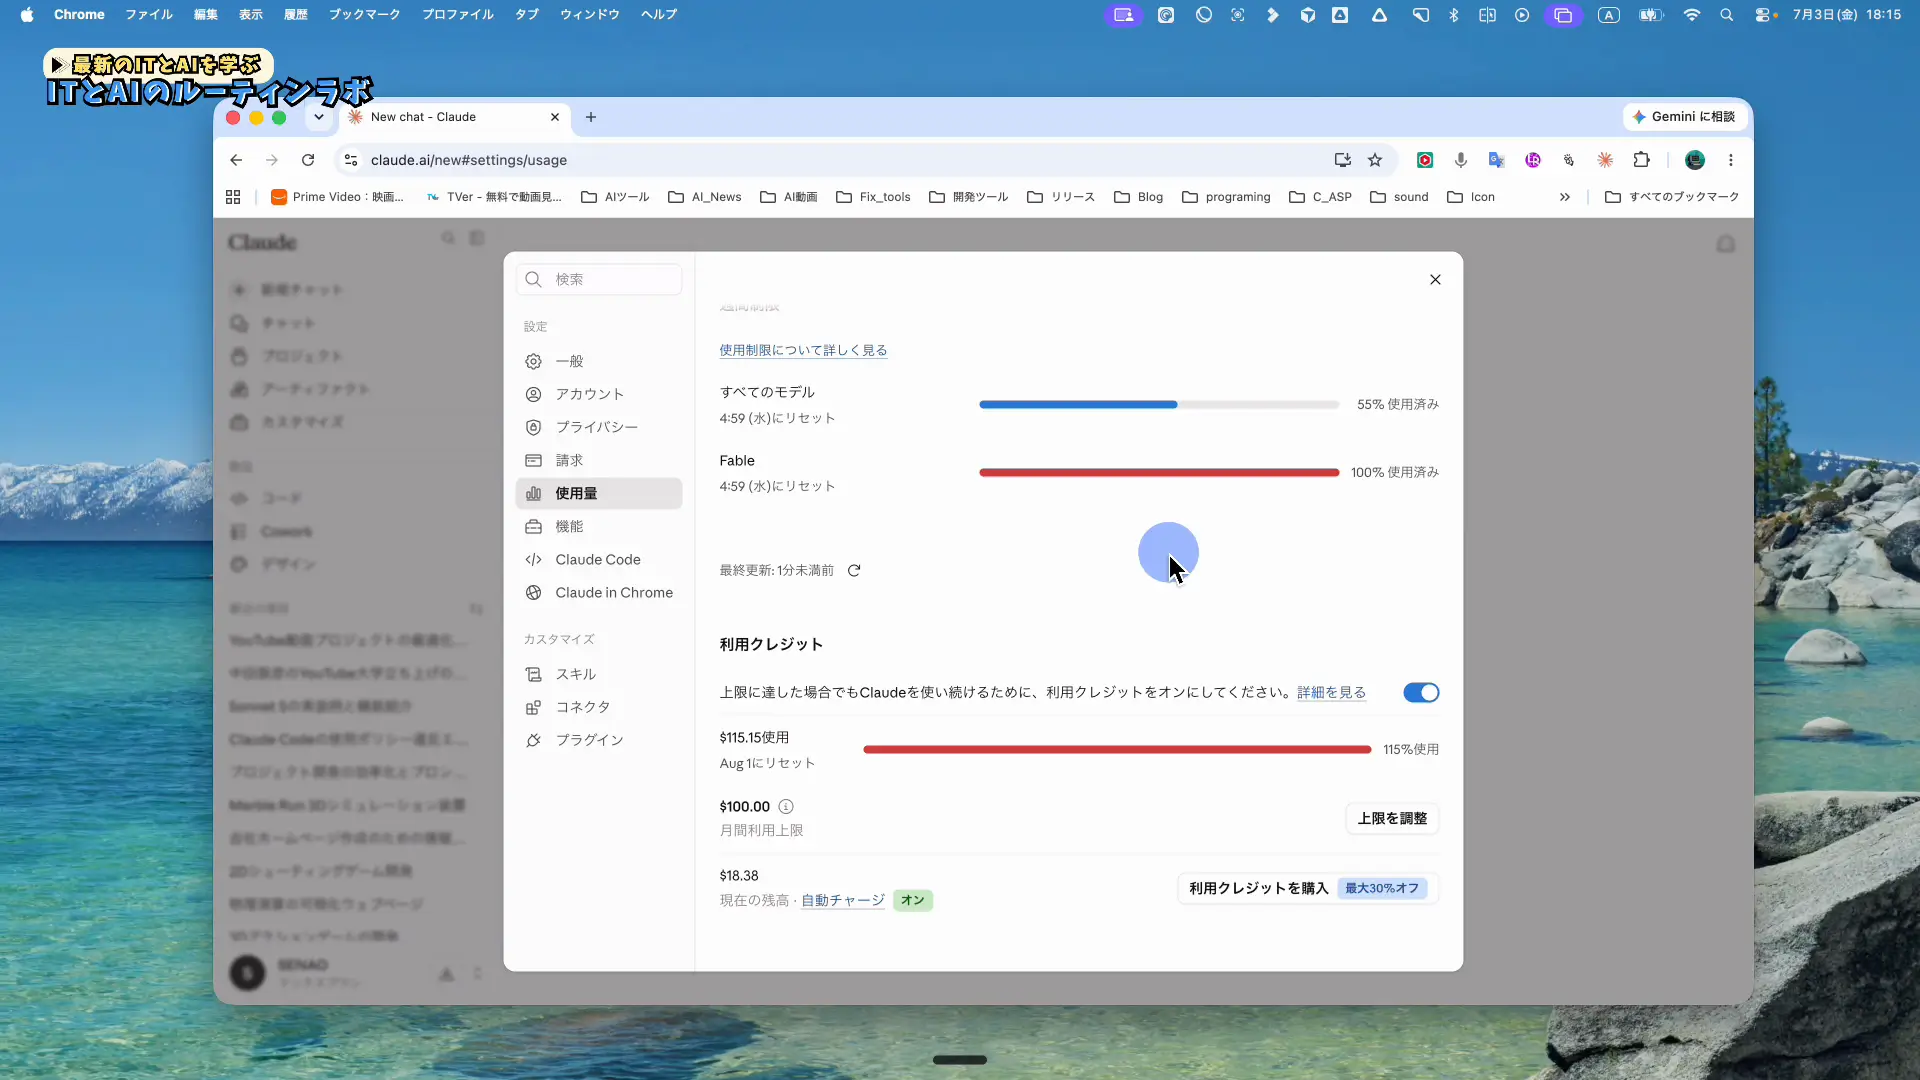1920x1080 pixels.
Task: Open the コネクタ connectors section
Action: (x=598, y=707)
